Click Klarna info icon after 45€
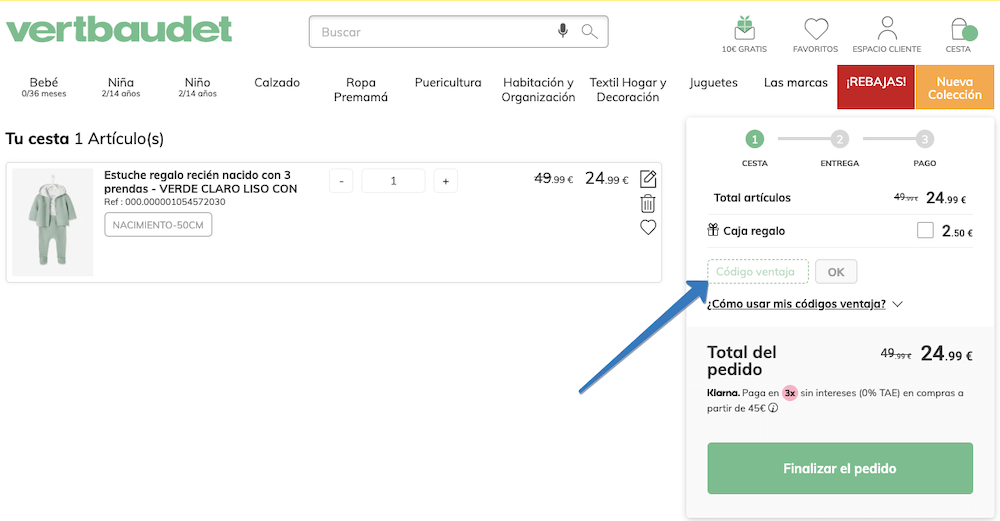The height and width of the screenshot is (521, 1000). 773,408
